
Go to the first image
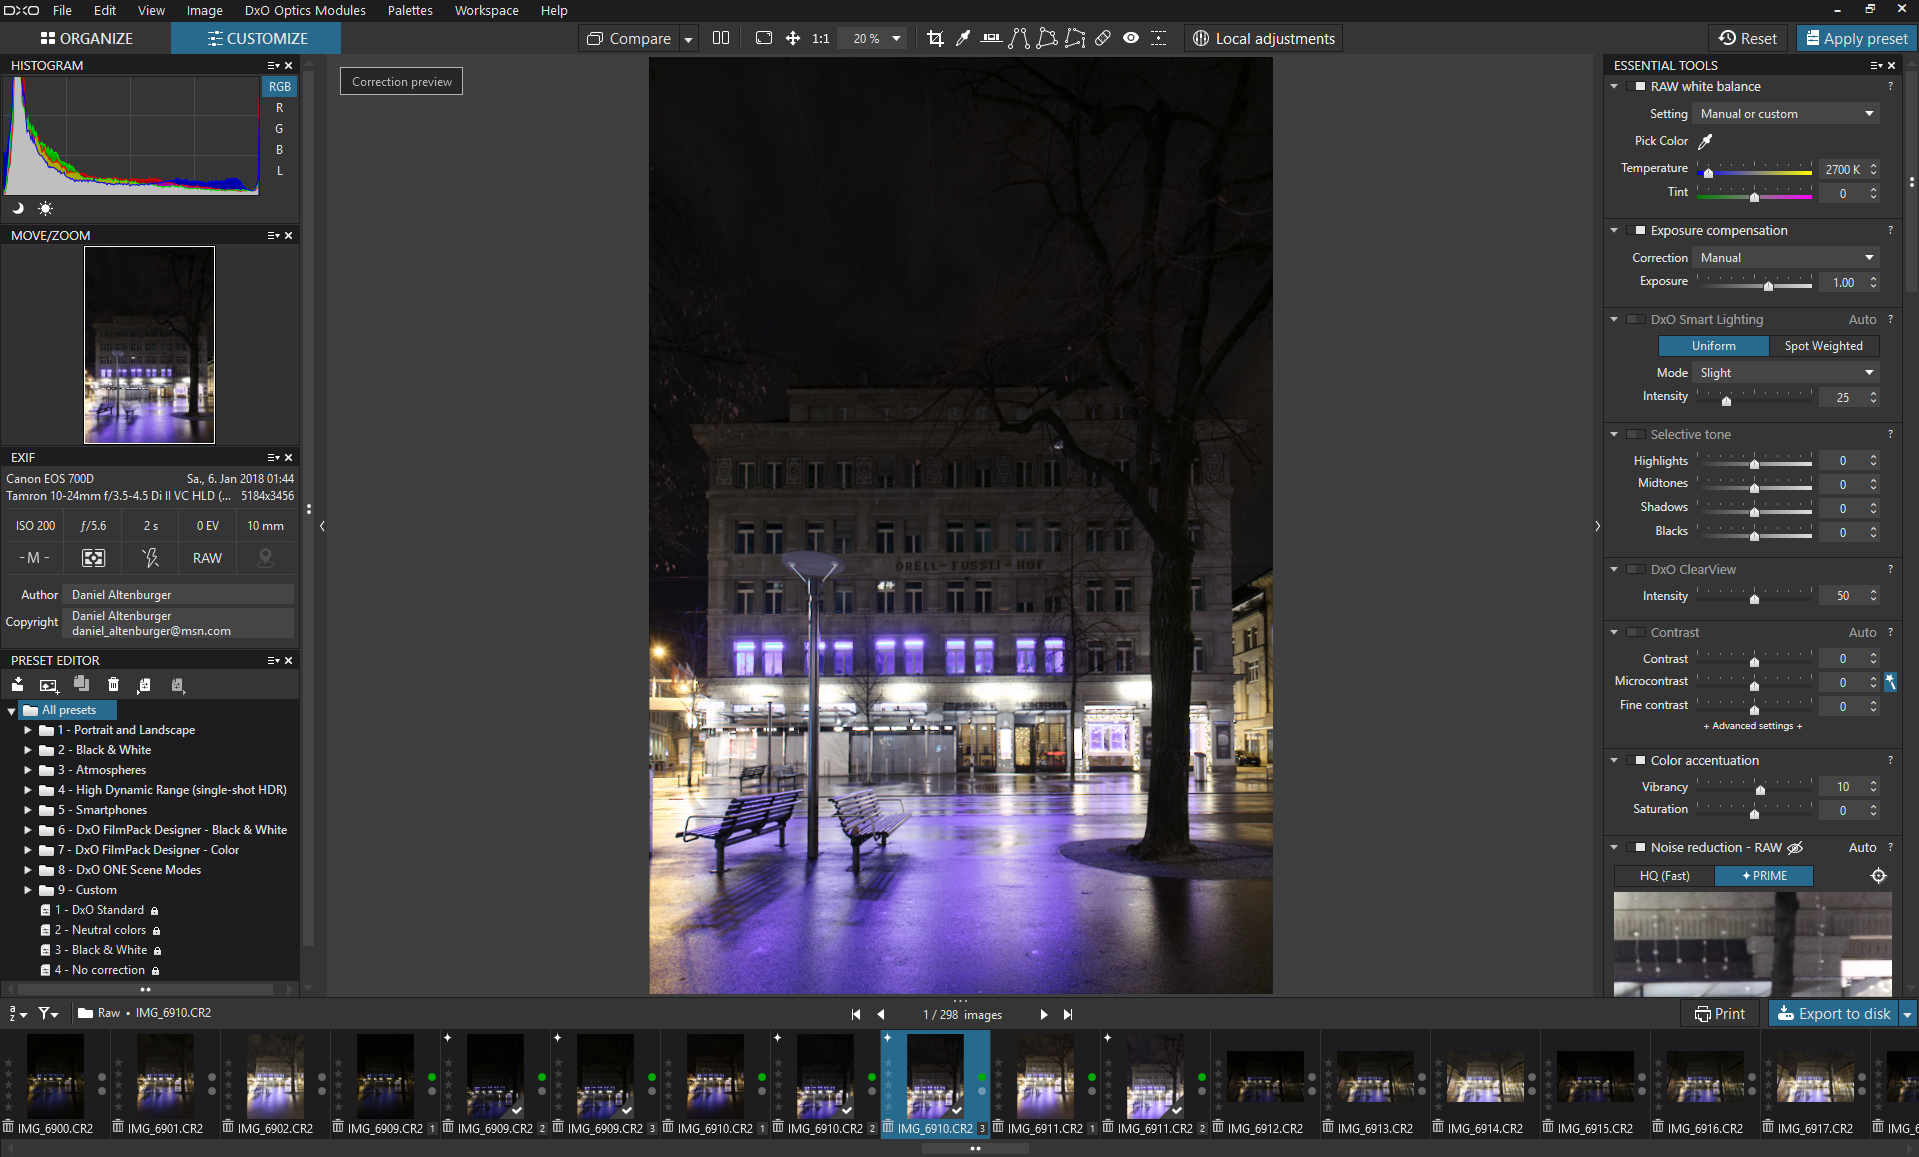(856, 1014)
